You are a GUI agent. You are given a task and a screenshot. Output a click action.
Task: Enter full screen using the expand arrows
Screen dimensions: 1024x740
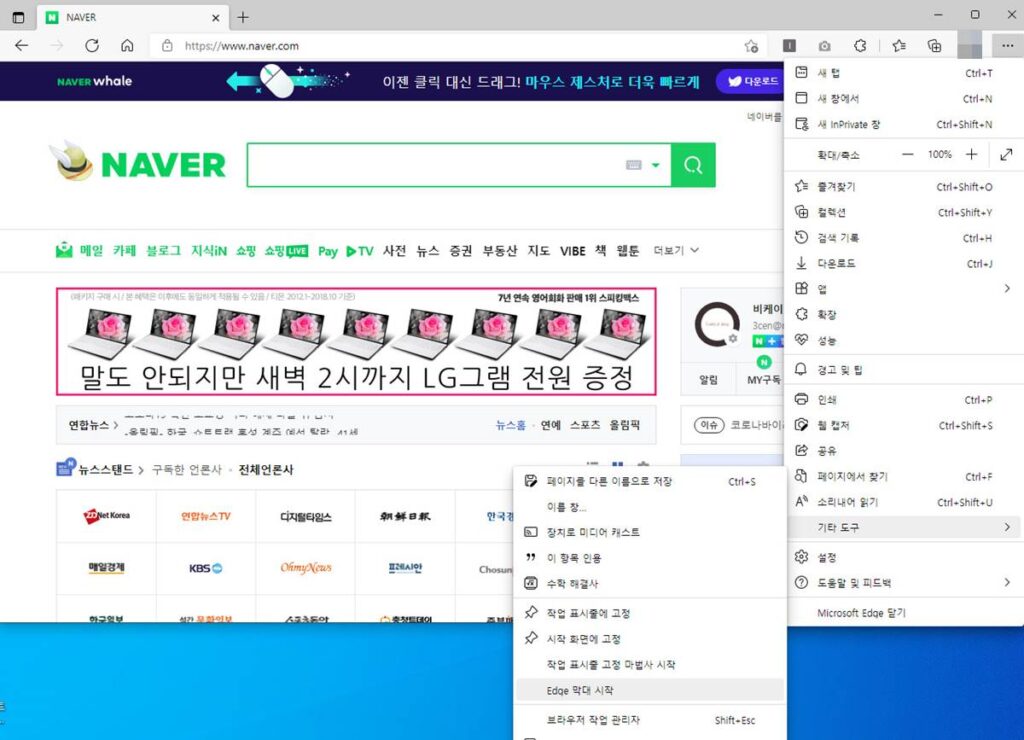[x=1006, y=155]
